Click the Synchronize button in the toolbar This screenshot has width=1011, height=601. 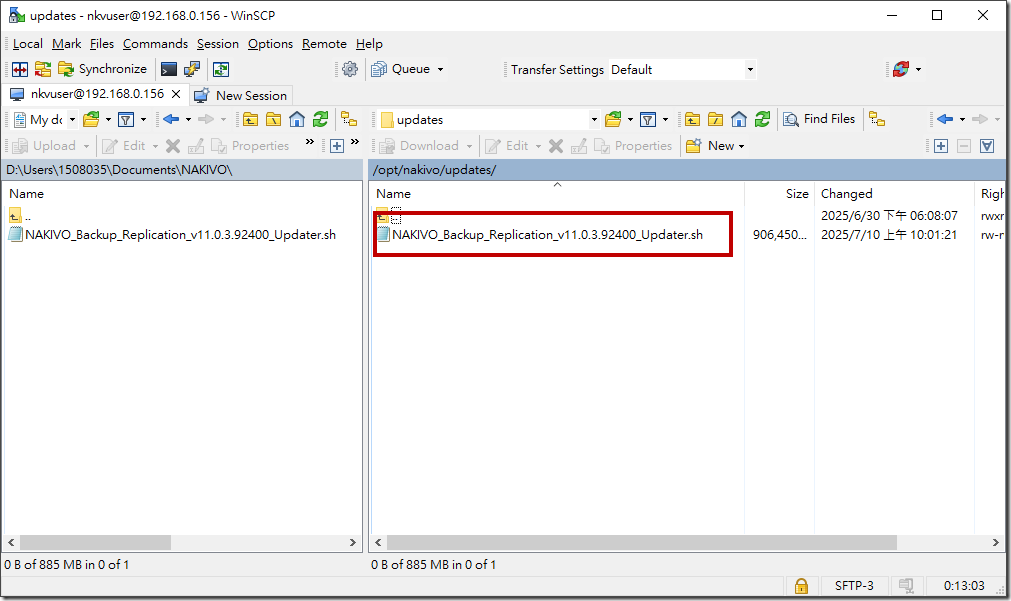pos(103,69)
